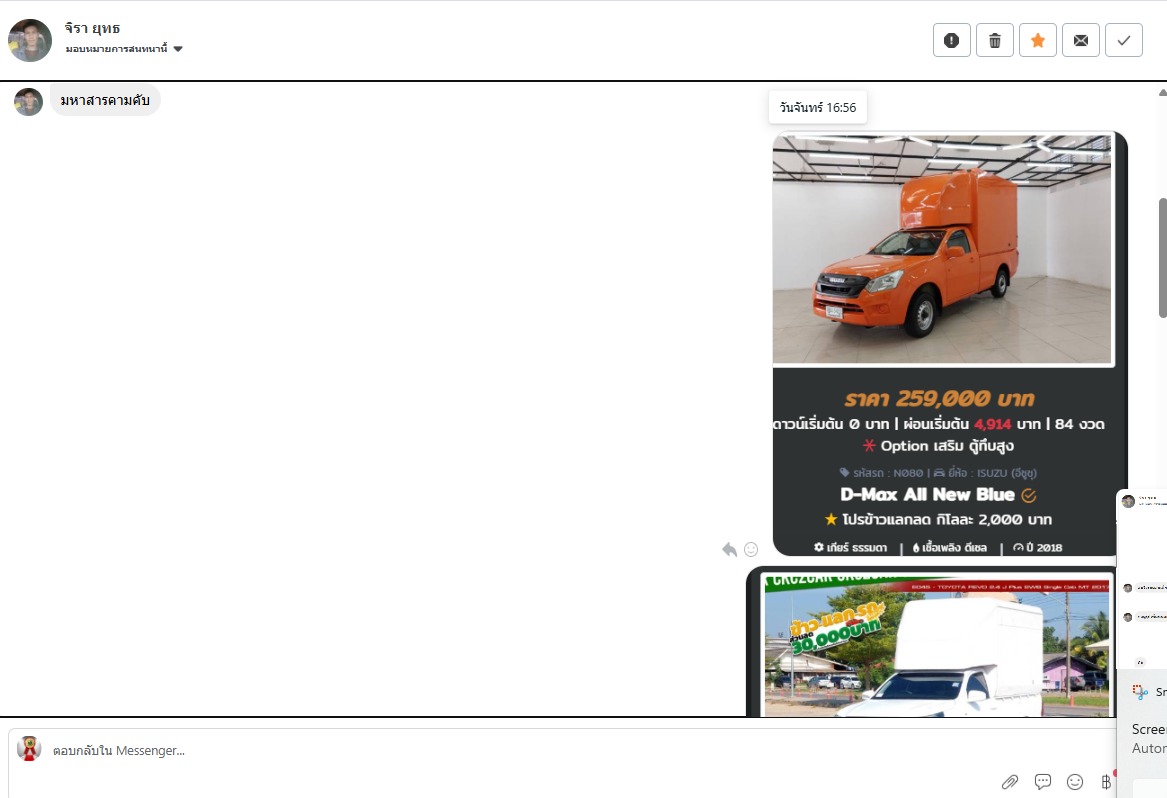Attach a file with the paperclip icon

[1009, 782]
